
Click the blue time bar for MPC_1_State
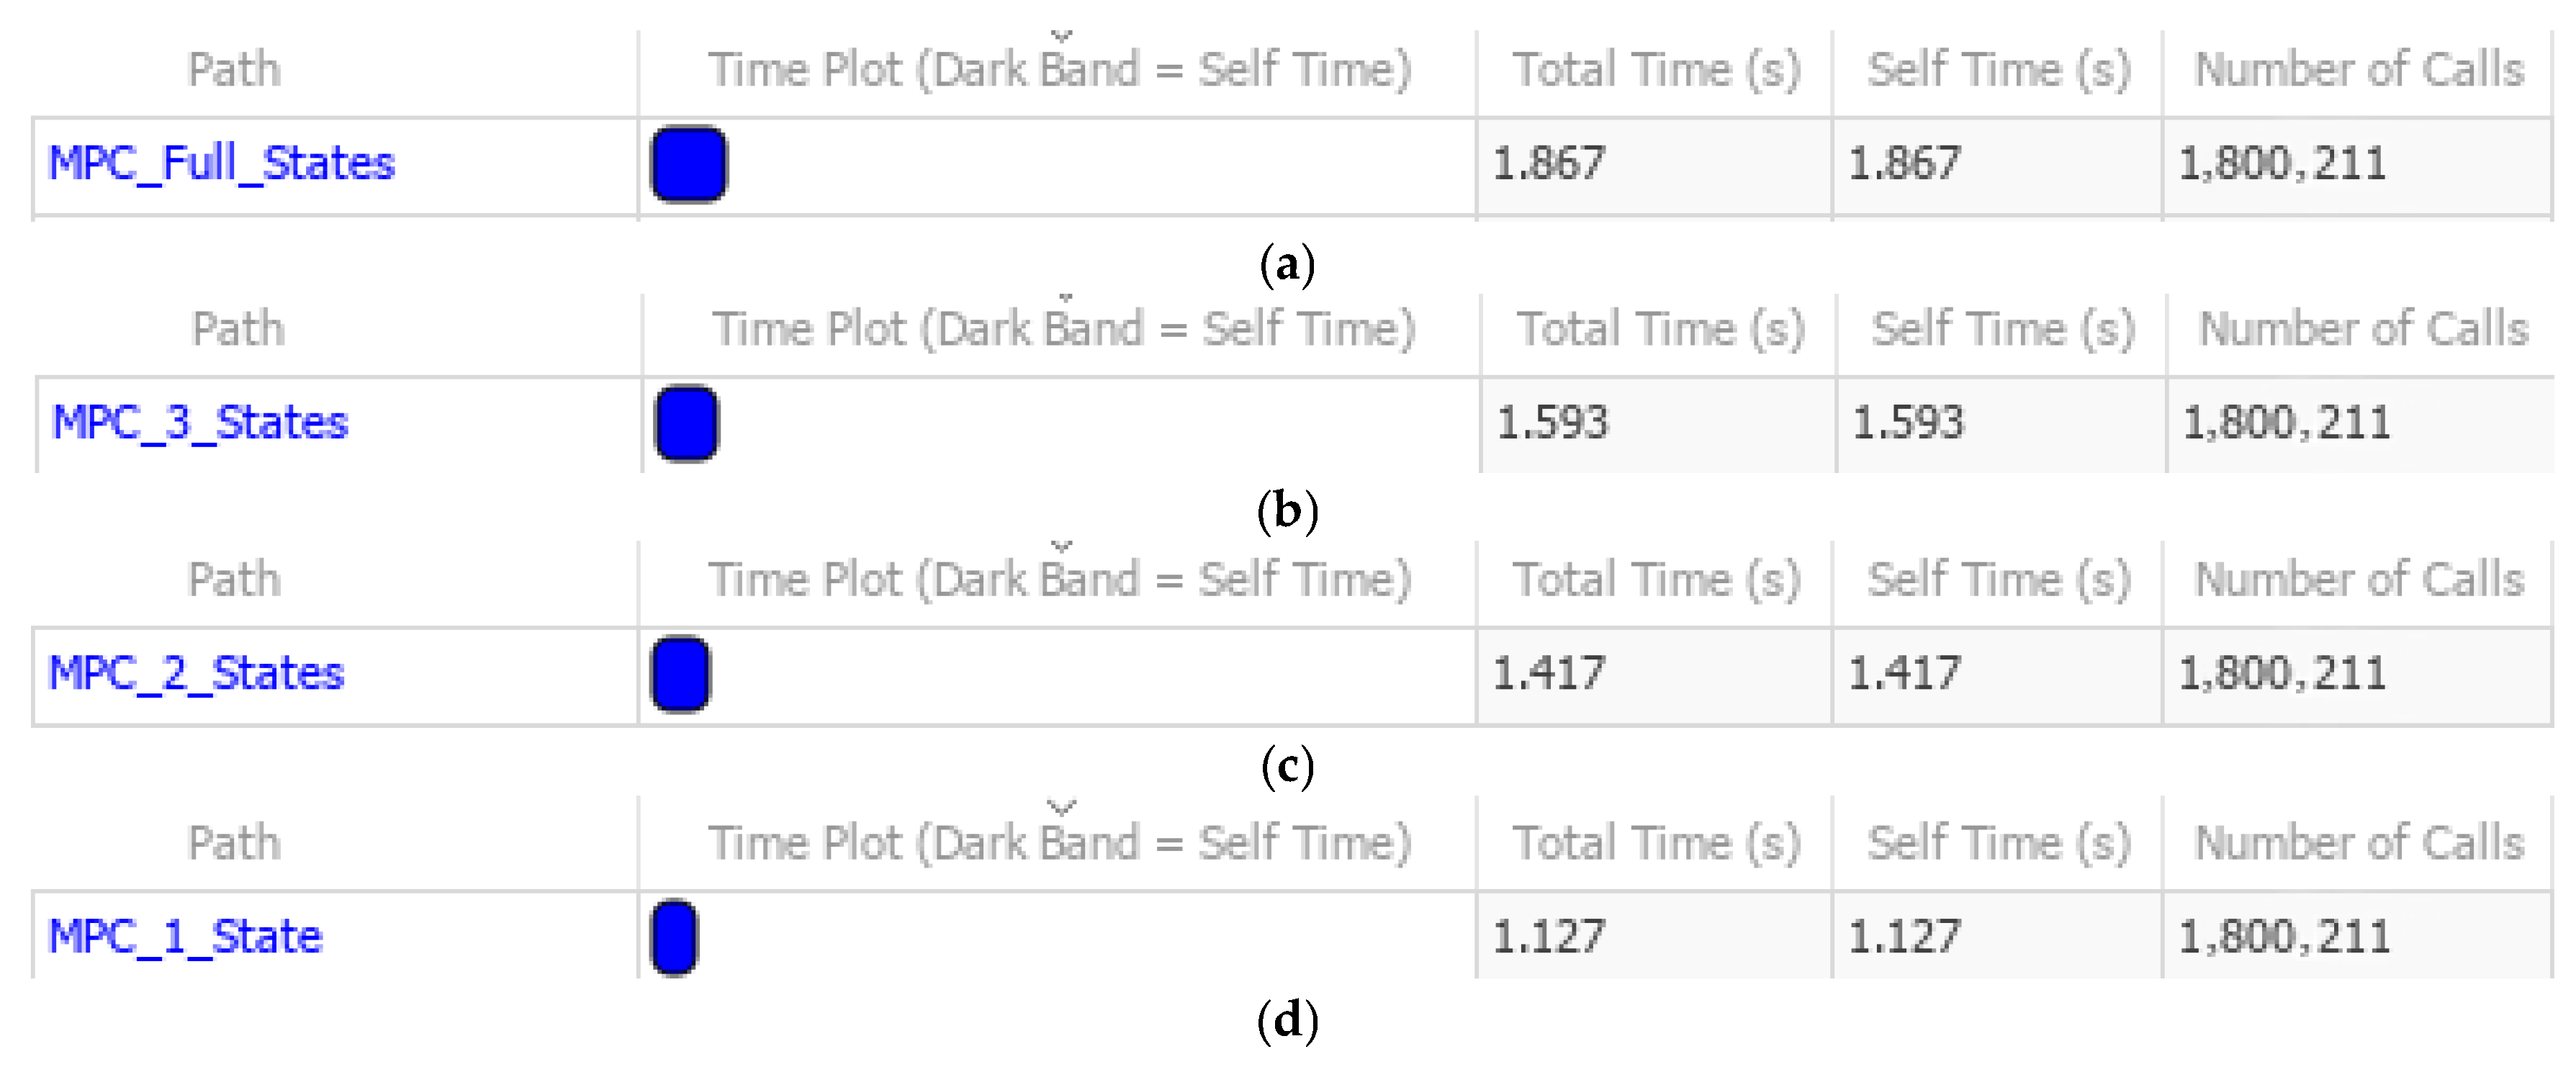point(674,937)
